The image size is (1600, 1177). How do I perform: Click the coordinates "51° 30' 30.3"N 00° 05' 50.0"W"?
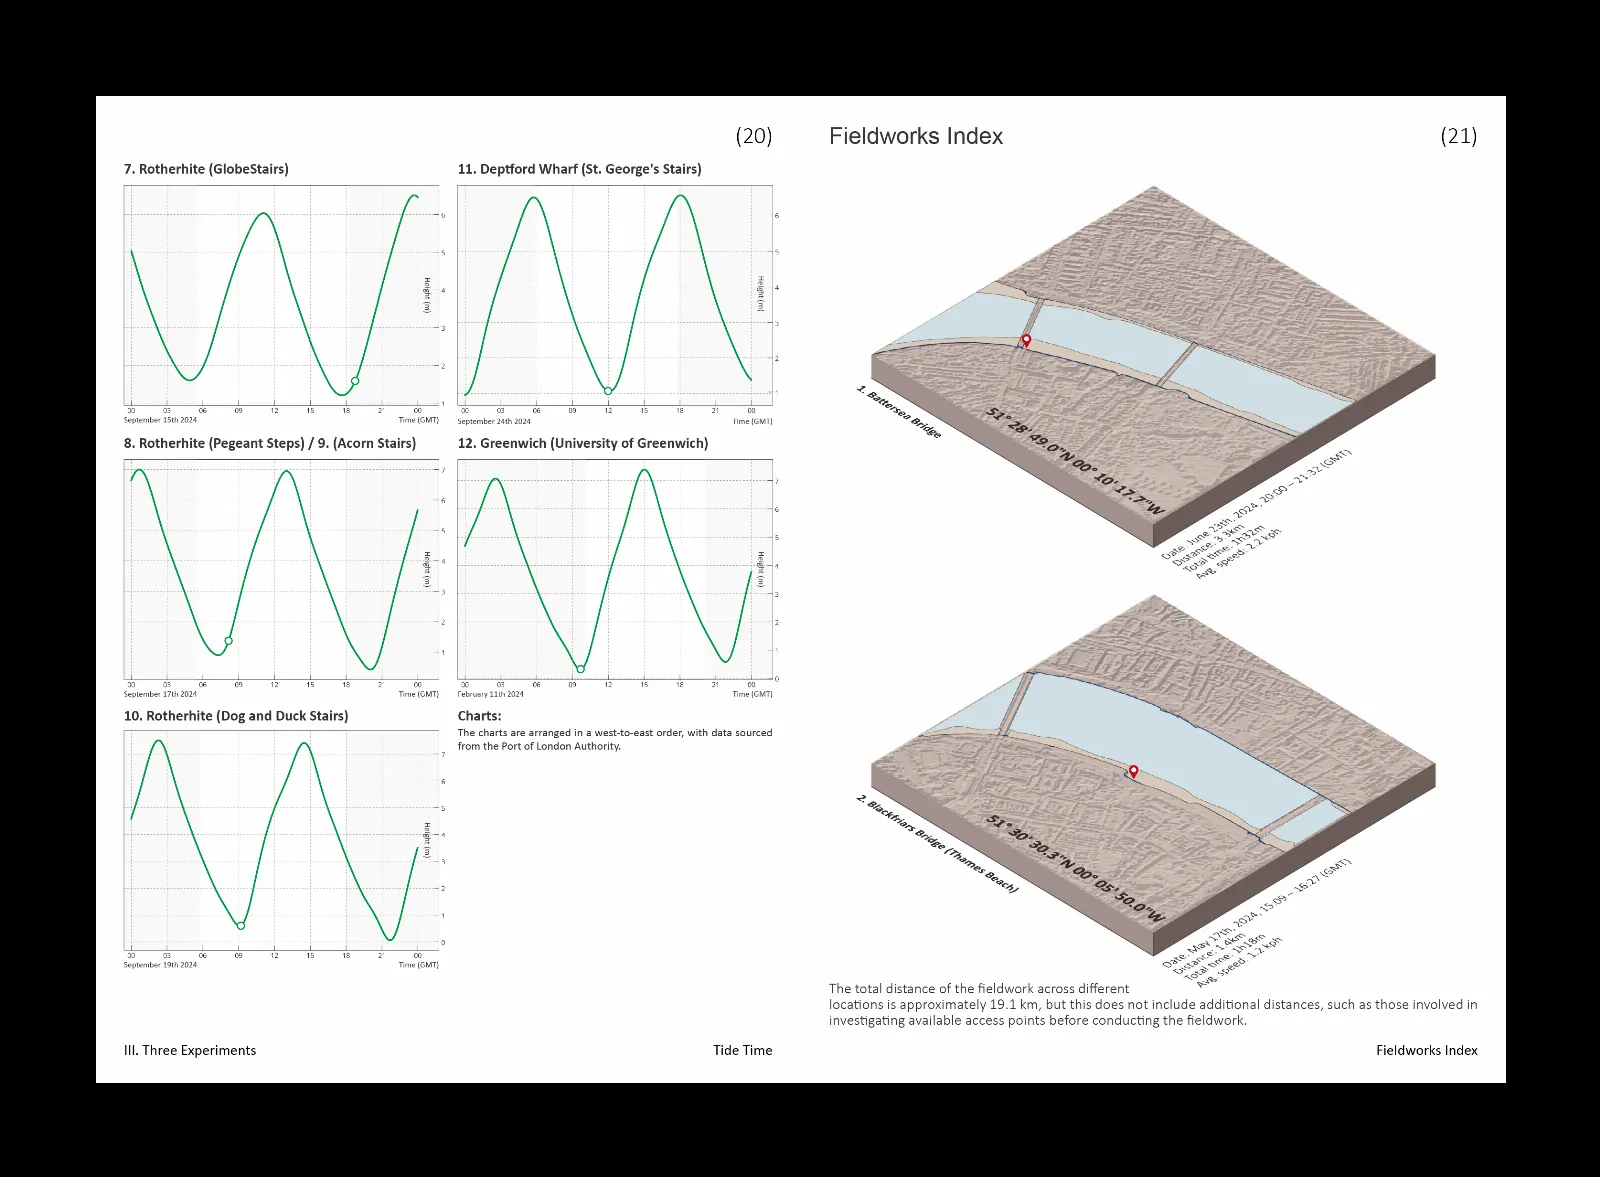(1076, 869)
